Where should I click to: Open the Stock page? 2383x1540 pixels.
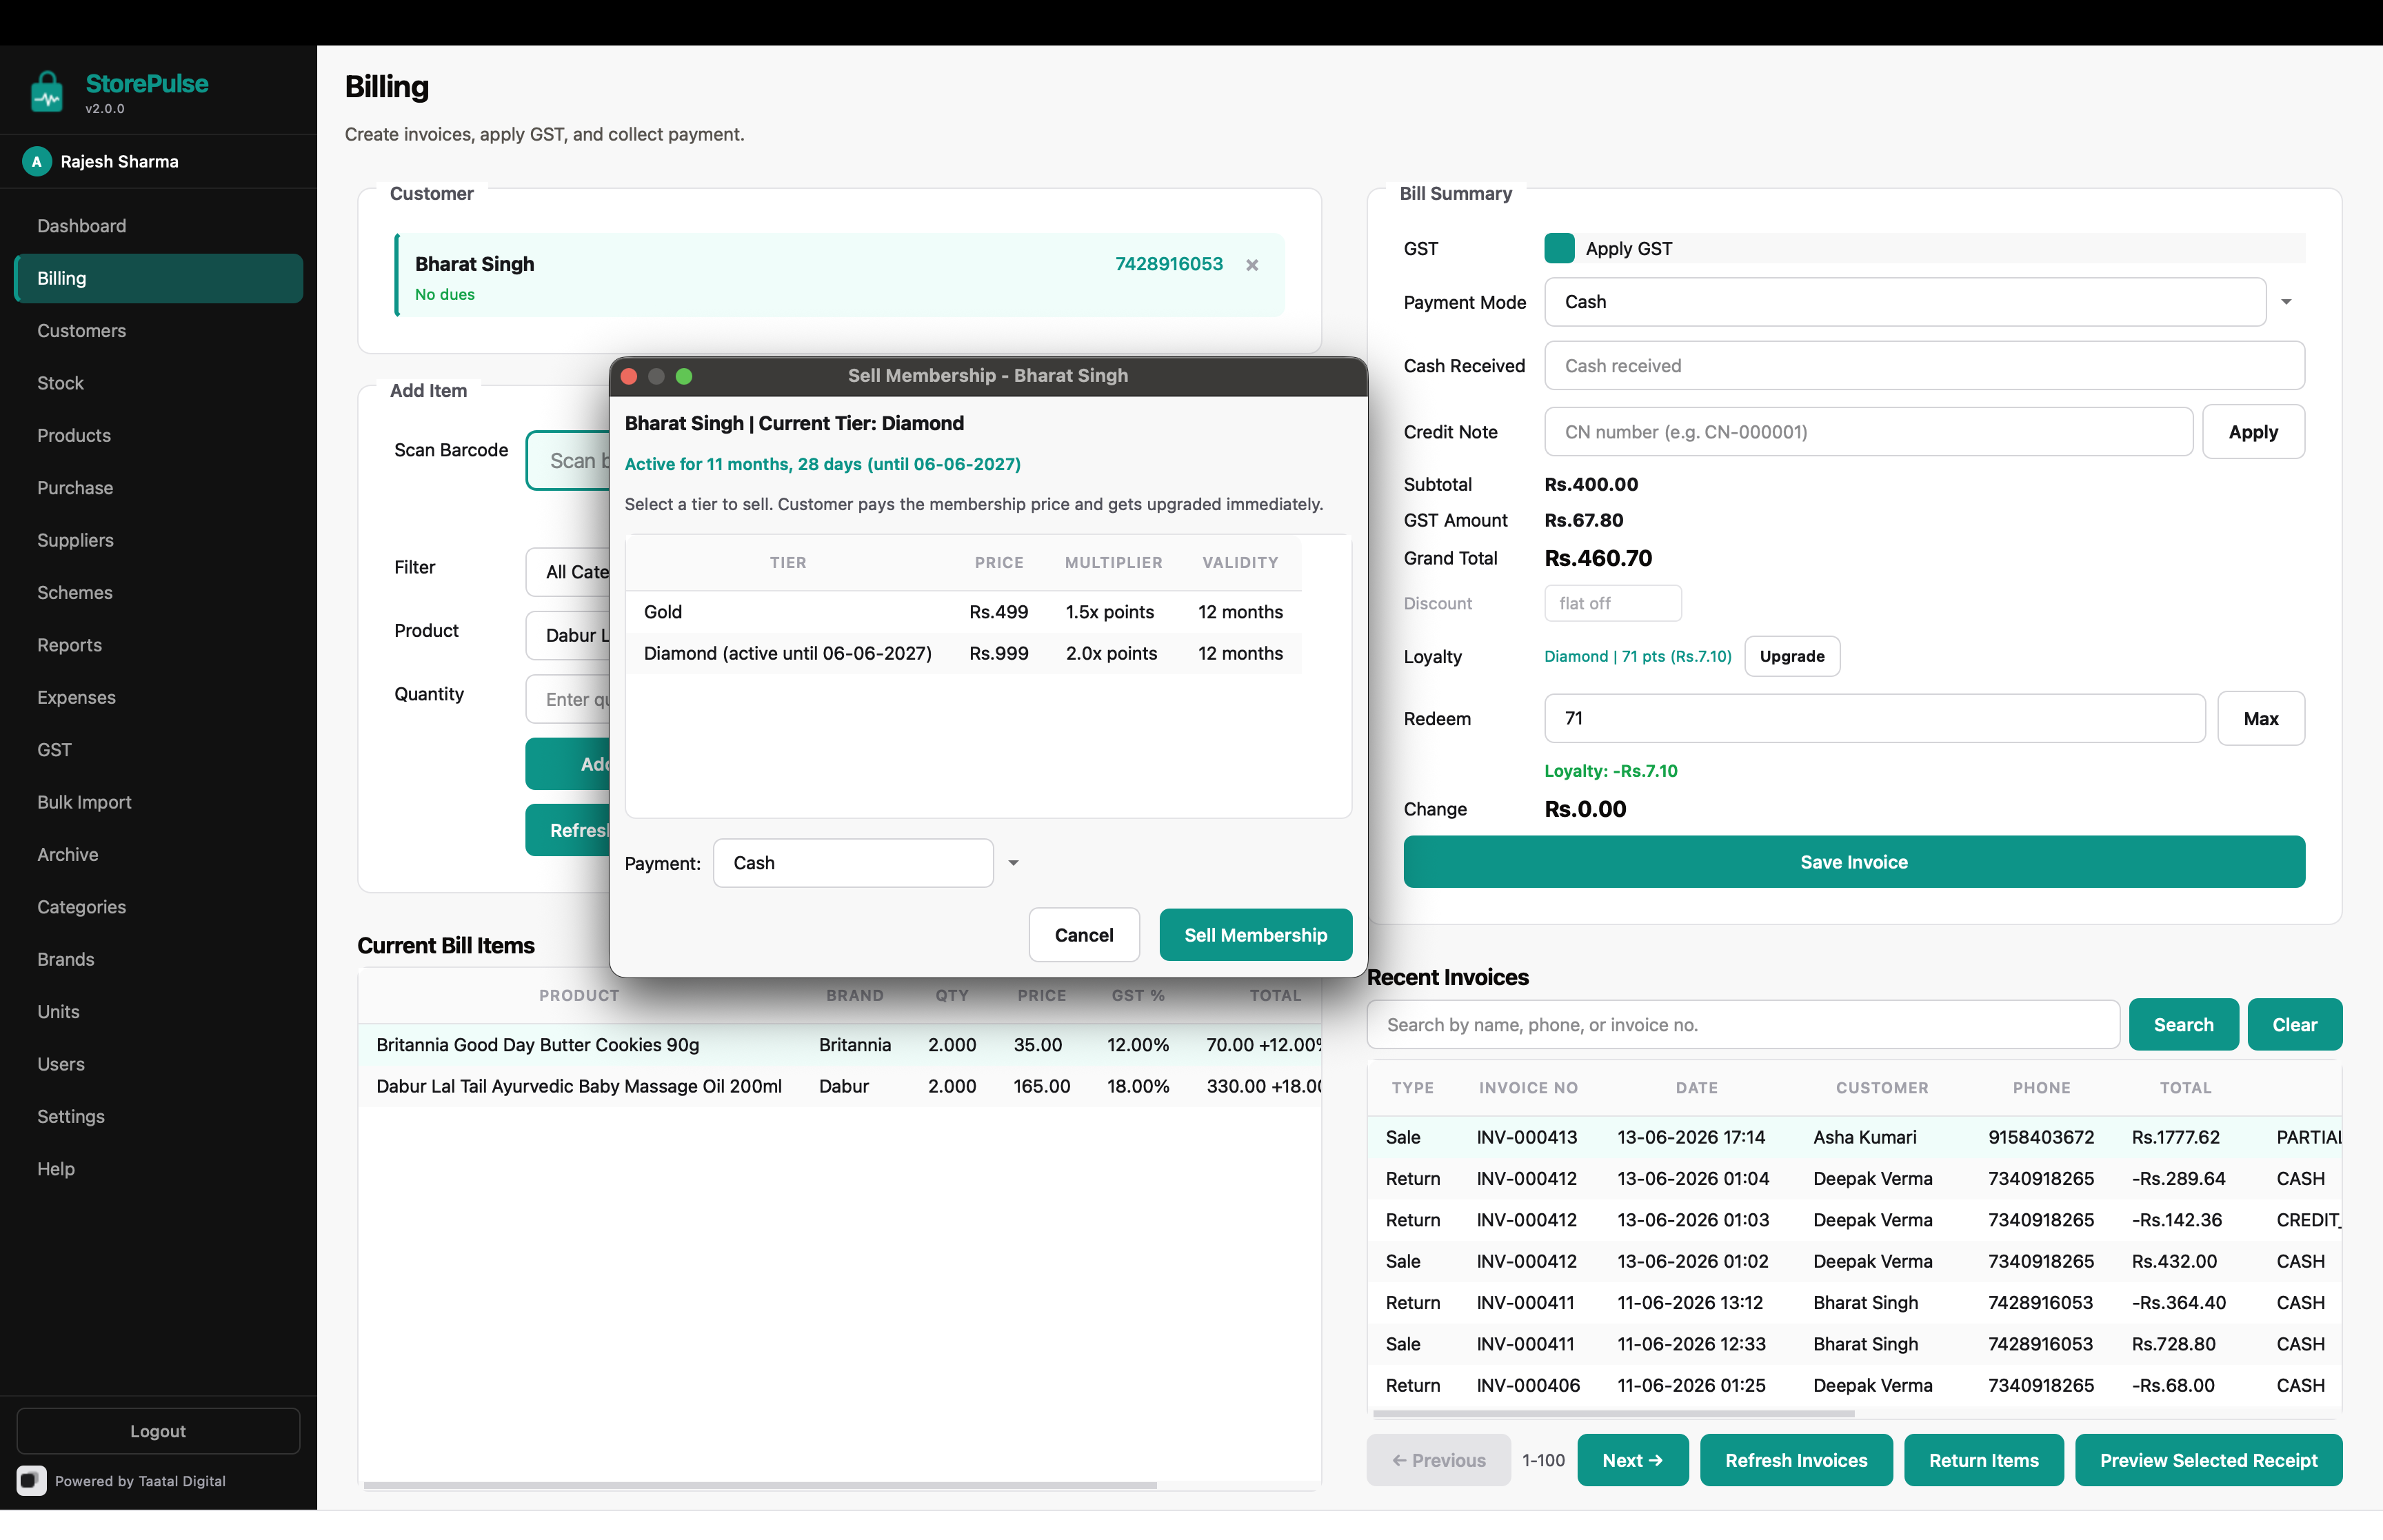pyautogui.click(x=158, y=383)
